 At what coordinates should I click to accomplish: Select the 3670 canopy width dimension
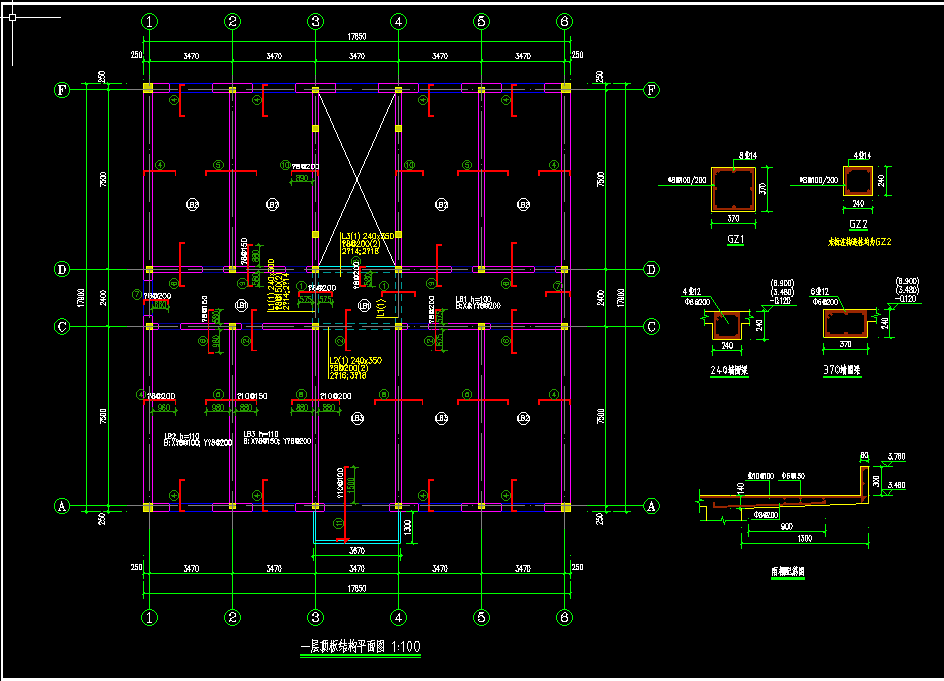[356, 550]
